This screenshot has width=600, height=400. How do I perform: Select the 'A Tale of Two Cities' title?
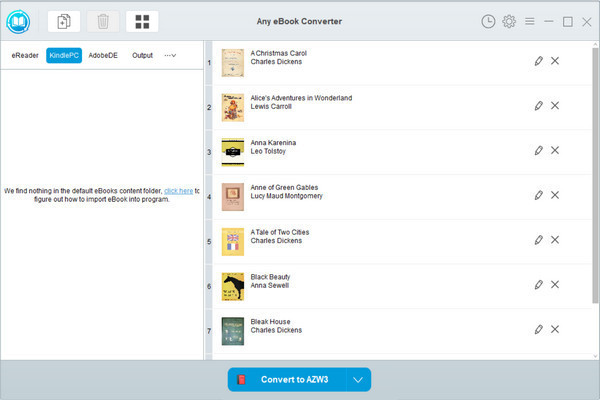[x=280, y=232]
